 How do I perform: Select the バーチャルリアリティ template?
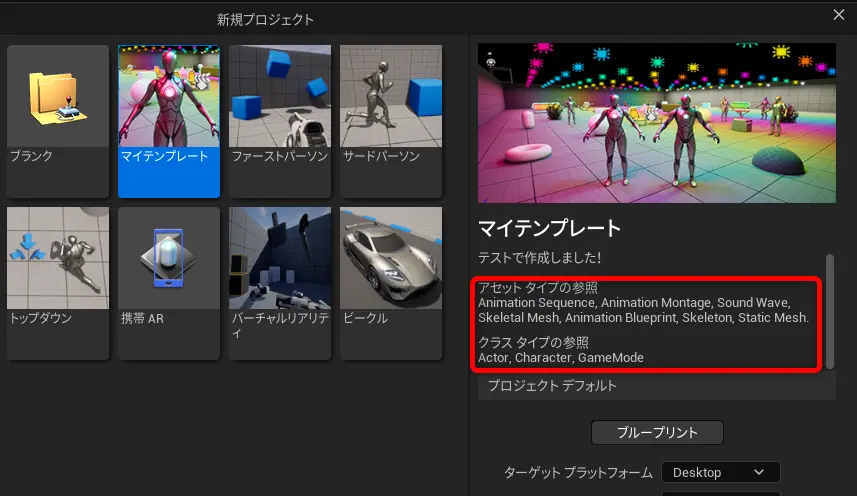[280, 283]
